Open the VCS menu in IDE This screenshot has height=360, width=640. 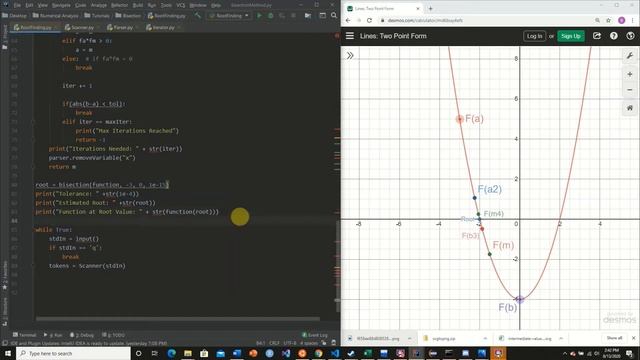[181, 5]
